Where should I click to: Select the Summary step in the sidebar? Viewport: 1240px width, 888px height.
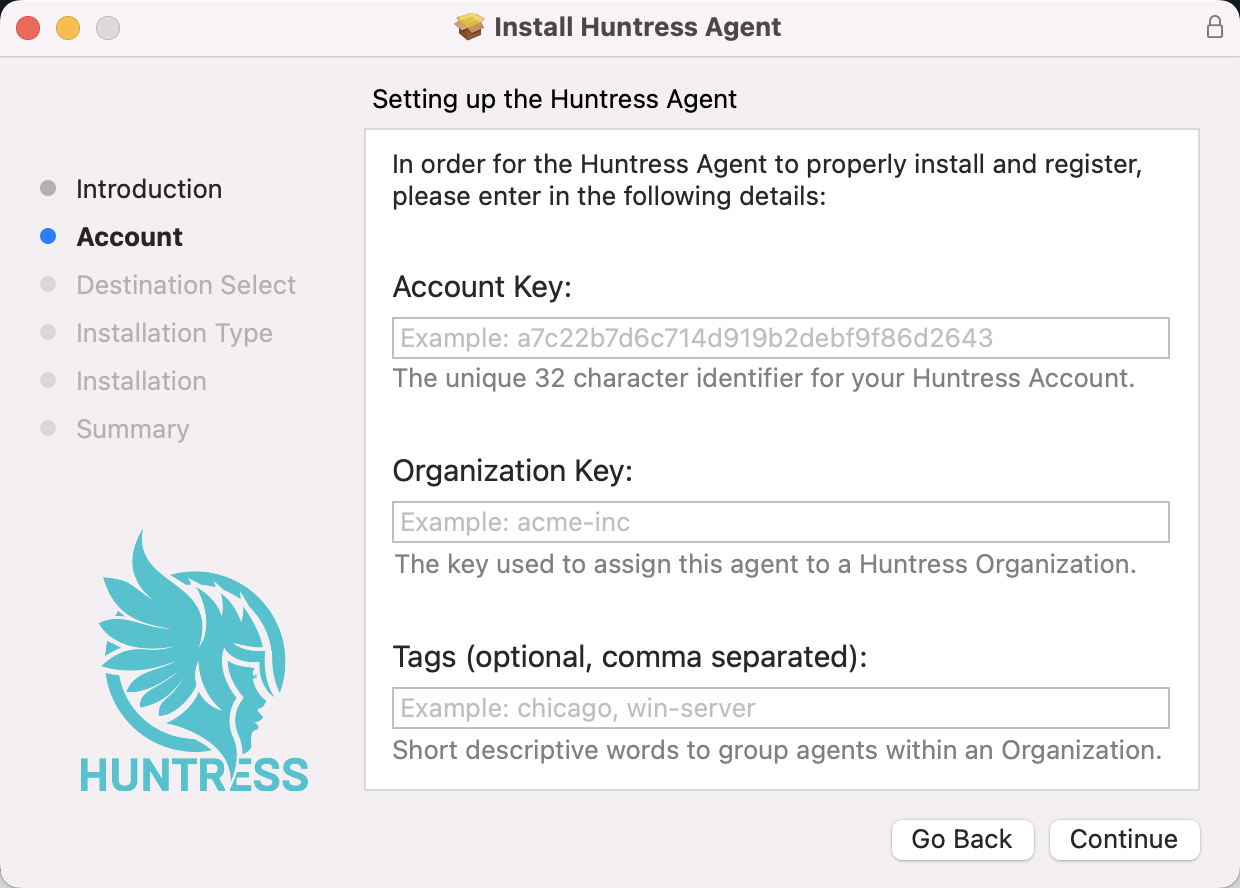click(x=132, y=428)
